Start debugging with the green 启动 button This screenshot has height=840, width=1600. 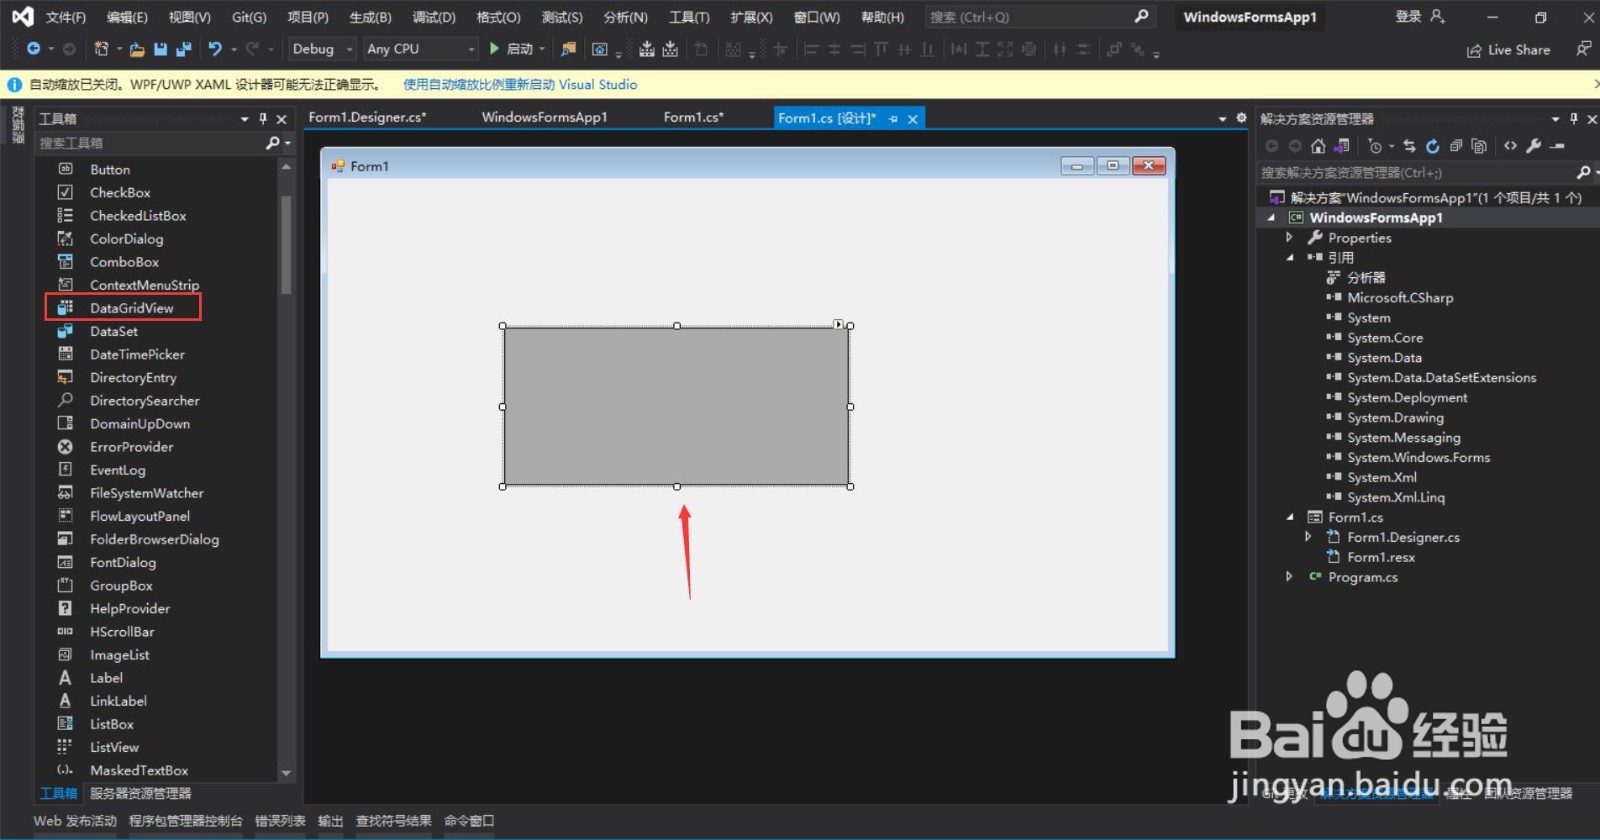511,49
